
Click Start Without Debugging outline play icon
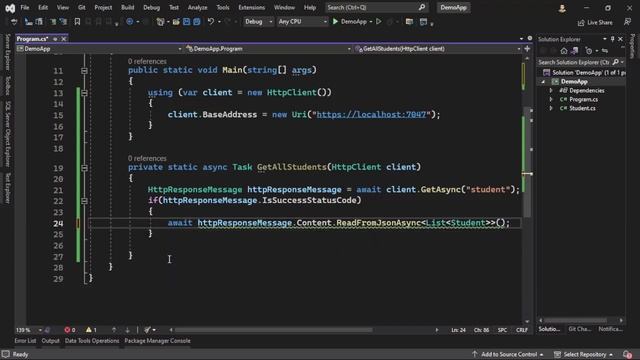coord(379,22)
